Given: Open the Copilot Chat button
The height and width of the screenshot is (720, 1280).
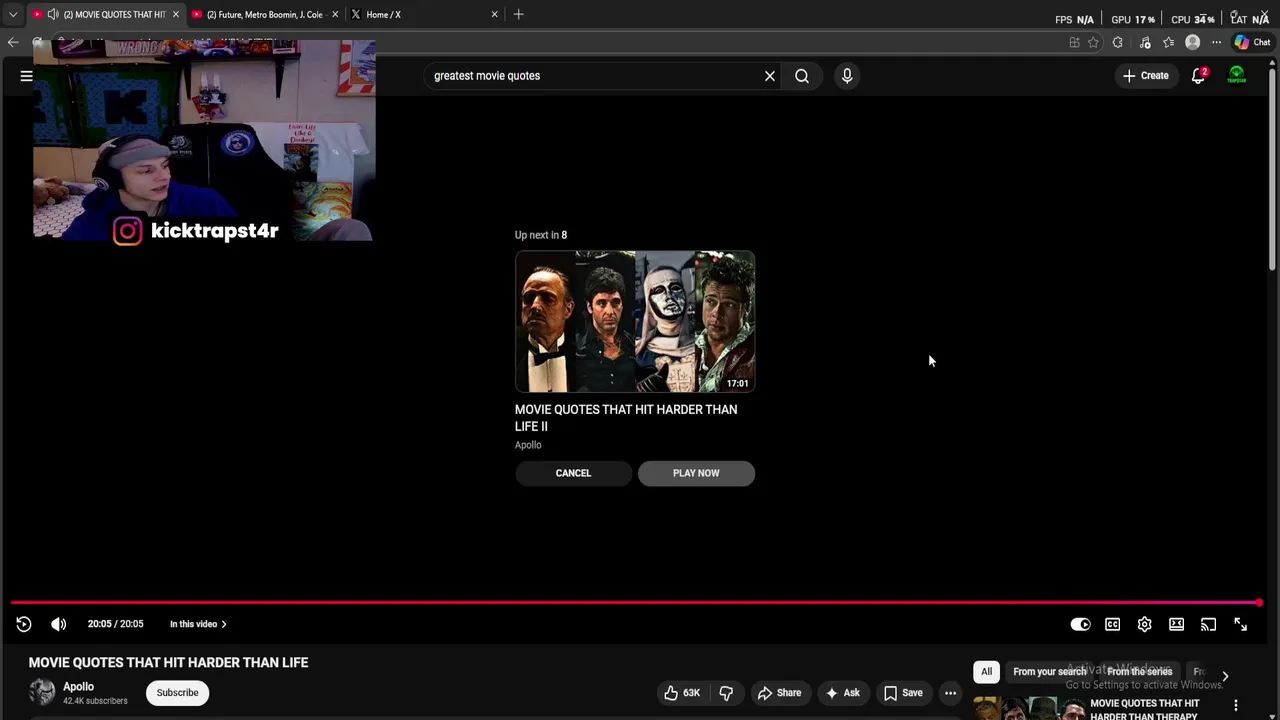Looking at the screenshot, I should pyautogui.click(x=1252, y=42).
